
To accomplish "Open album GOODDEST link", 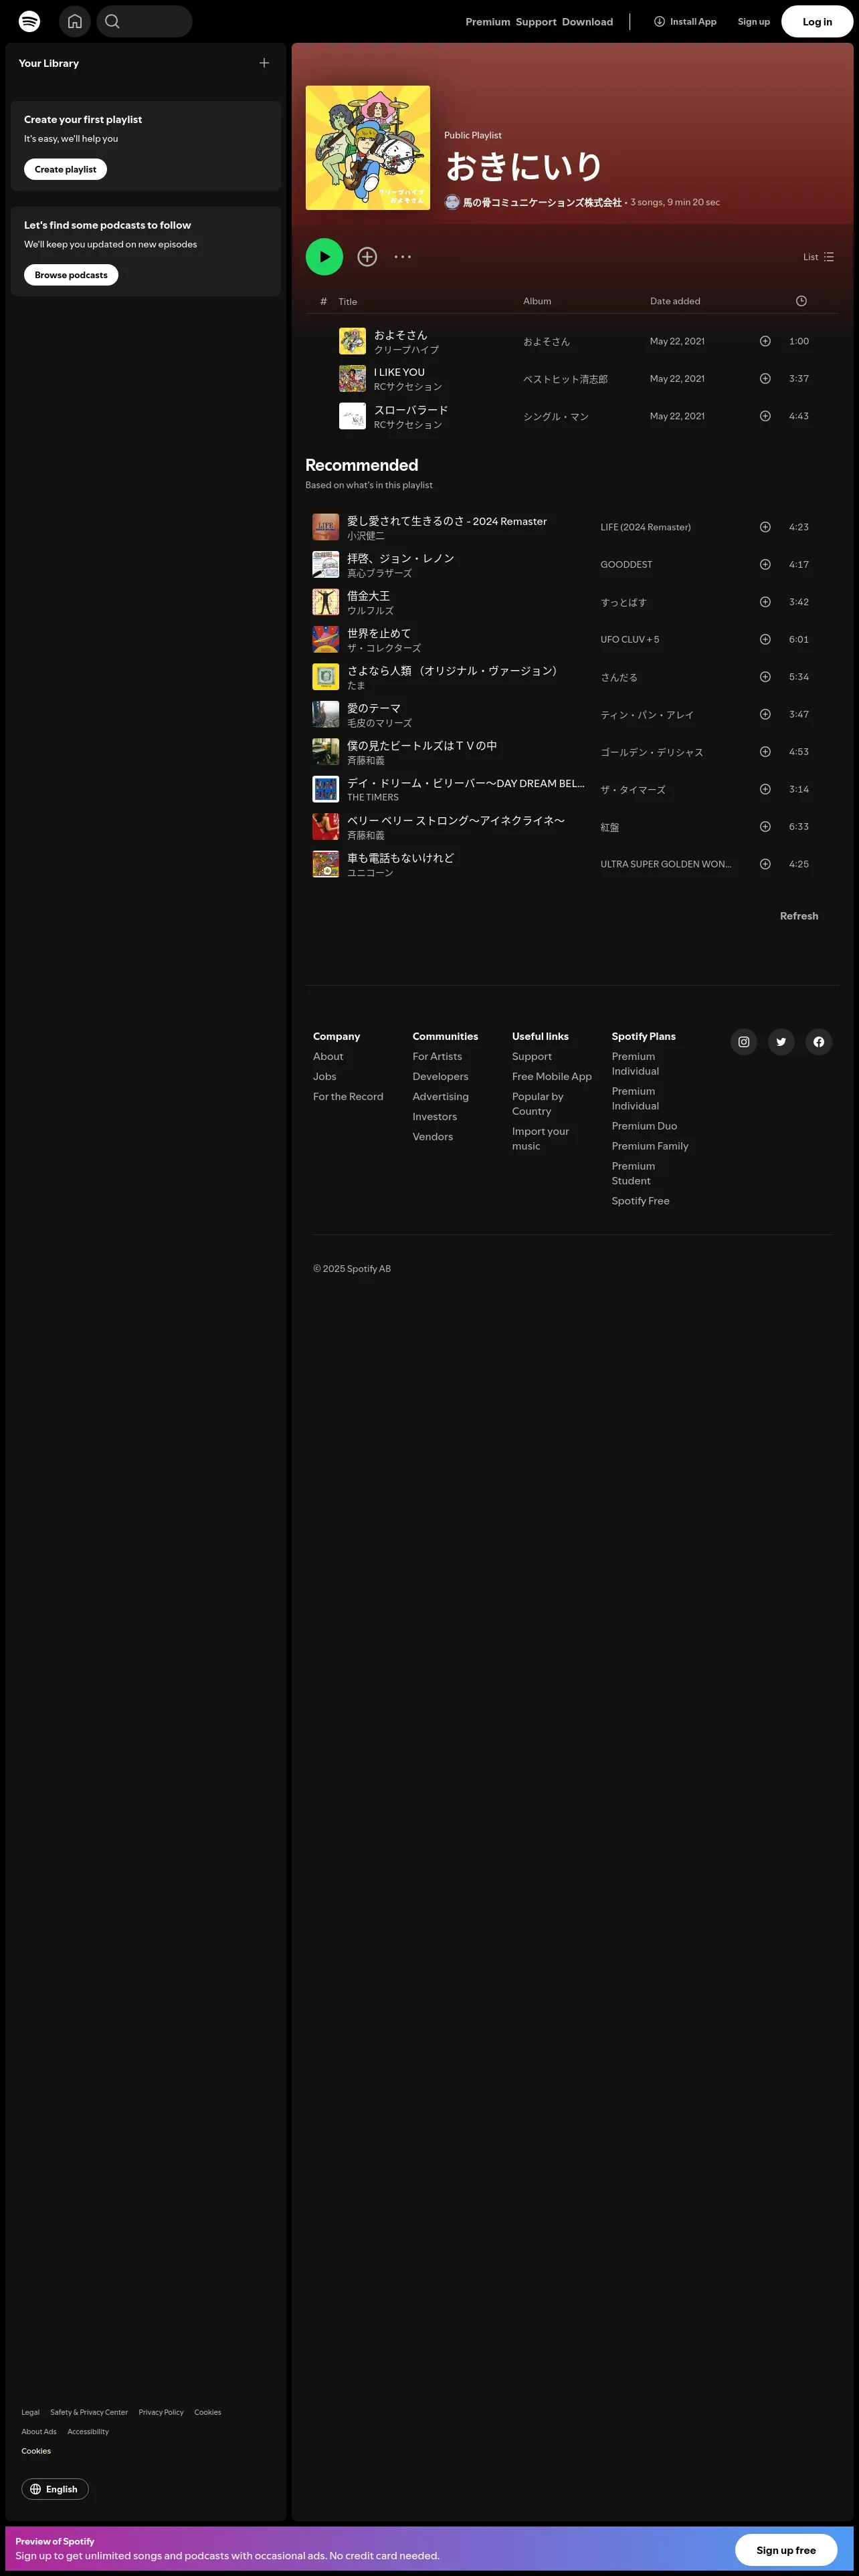I will pos(626,565).
